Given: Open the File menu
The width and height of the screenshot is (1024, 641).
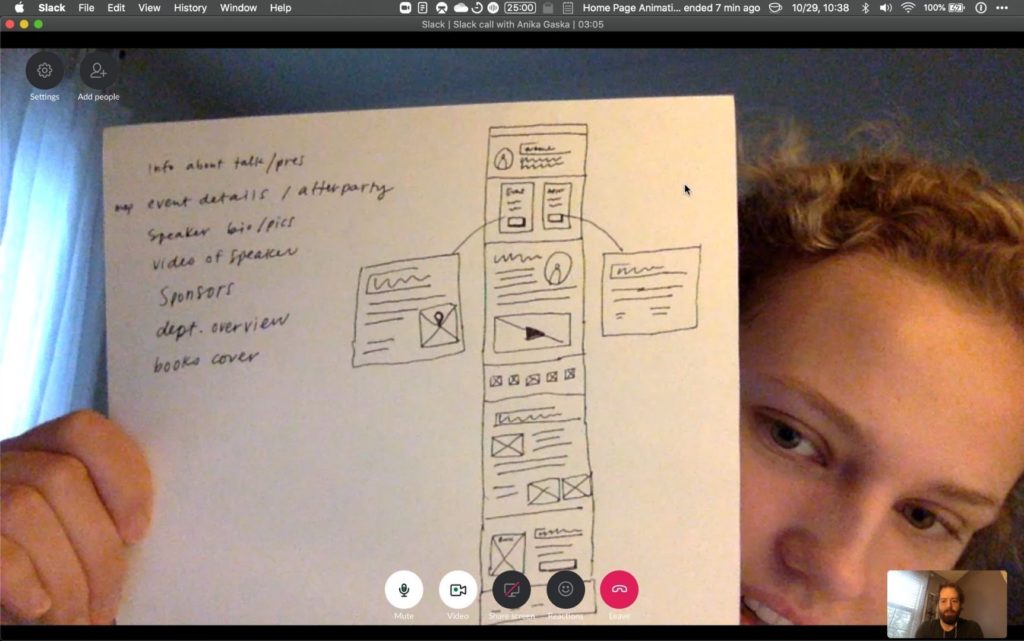Looking at the screenshot, I should 87,8.
